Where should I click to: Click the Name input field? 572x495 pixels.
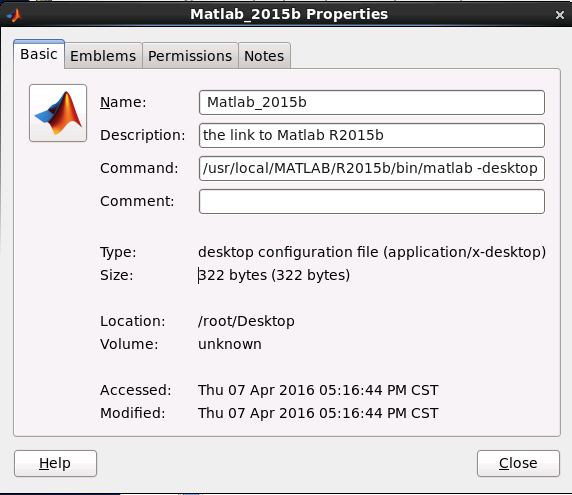pyautogui.click(x=372, y=103)
